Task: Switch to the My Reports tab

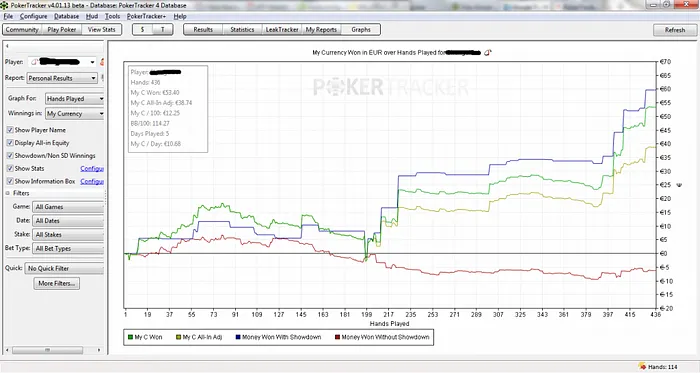Action: (321, 29)
